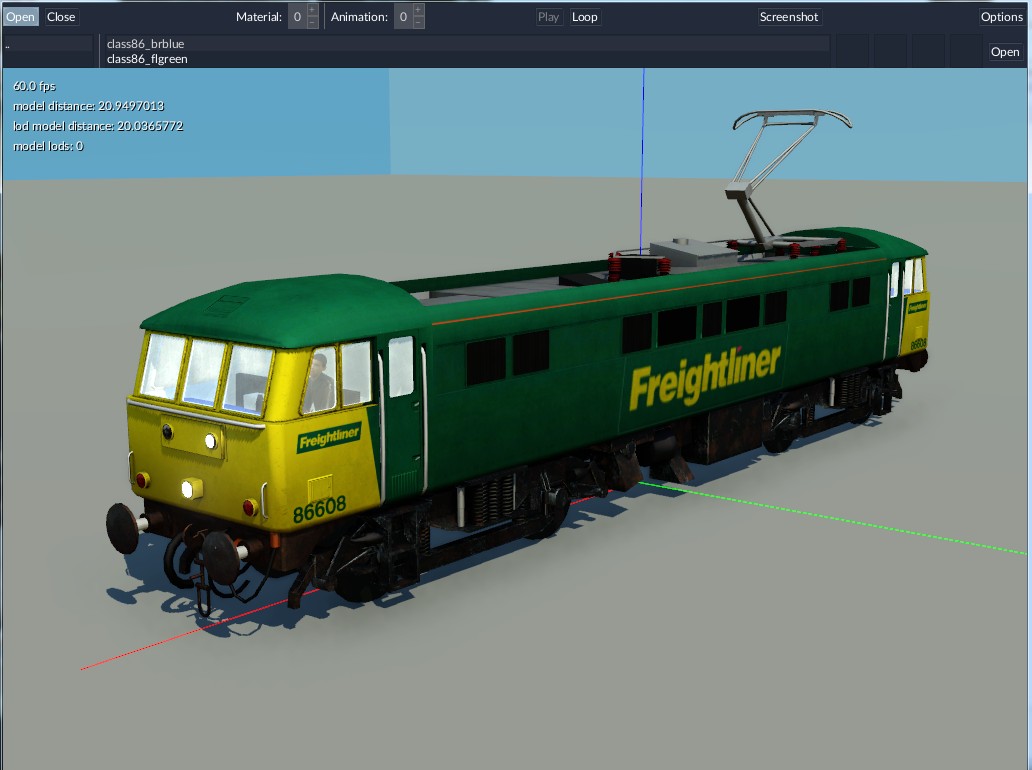Select class86_brblue in the file list
The height and width of the screenshot is (770, 1032).
click(467, 43)
